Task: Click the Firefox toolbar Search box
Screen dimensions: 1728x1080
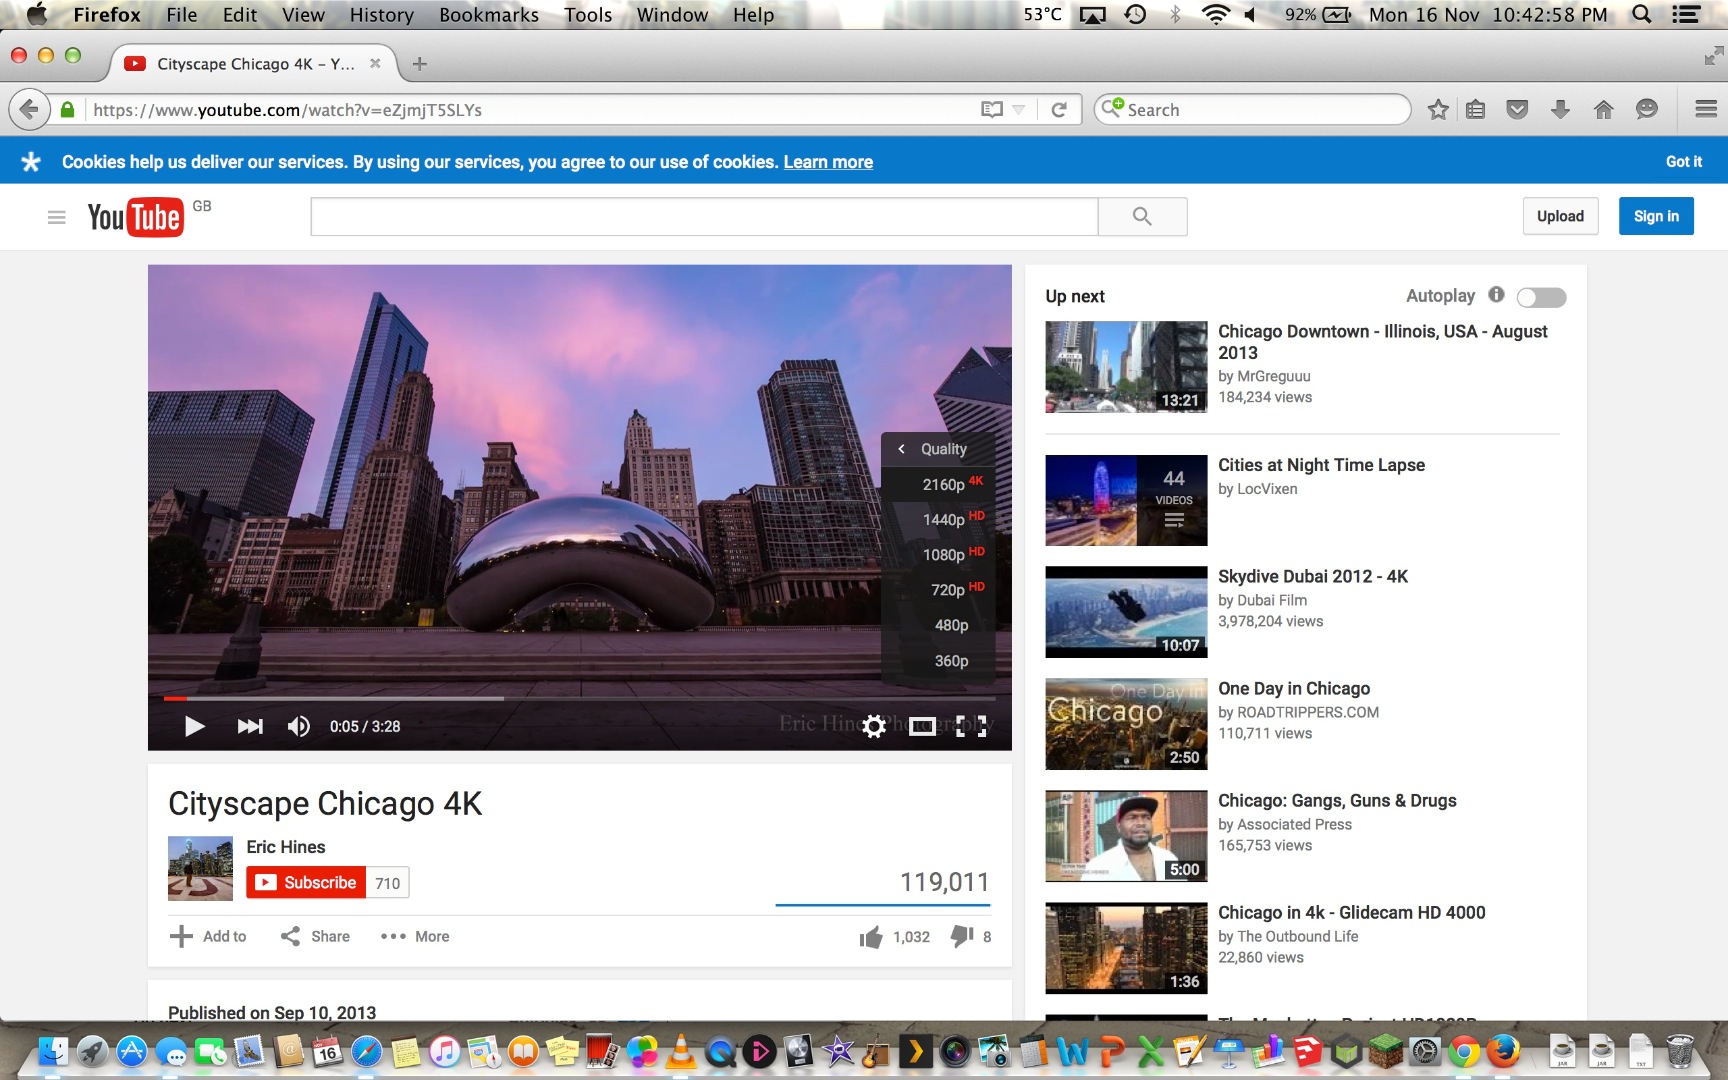Action: [1252, 109]
